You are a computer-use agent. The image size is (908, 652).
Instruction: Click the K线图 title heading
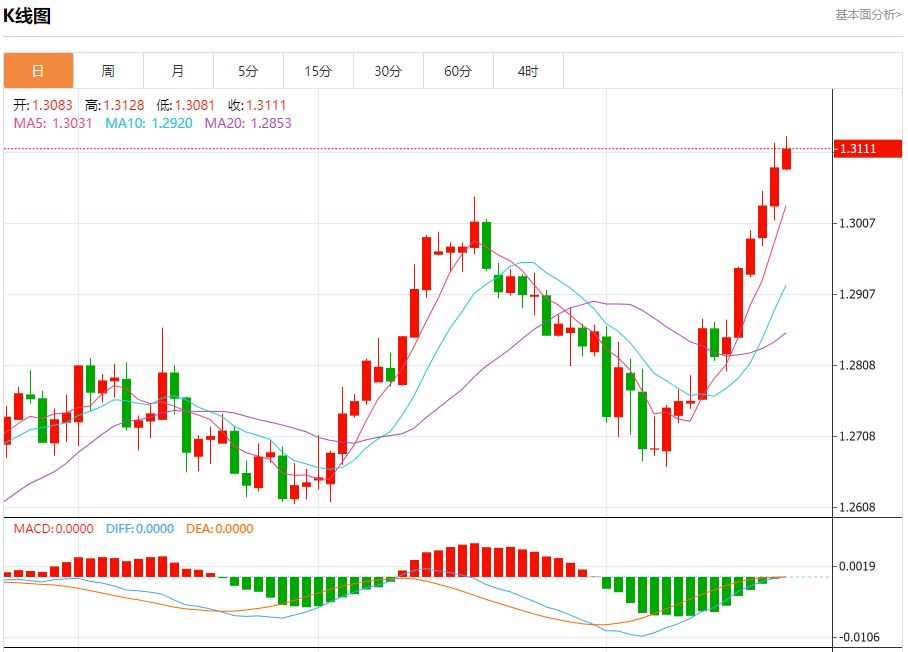coord(28,16)
